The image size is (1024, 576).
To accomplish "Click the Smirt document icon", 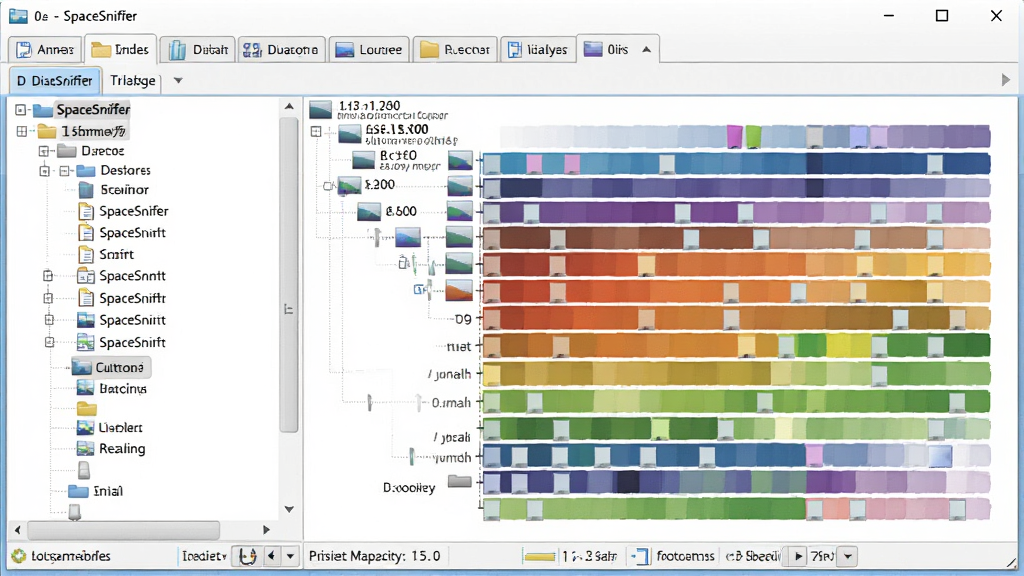I will pos(86,254).
